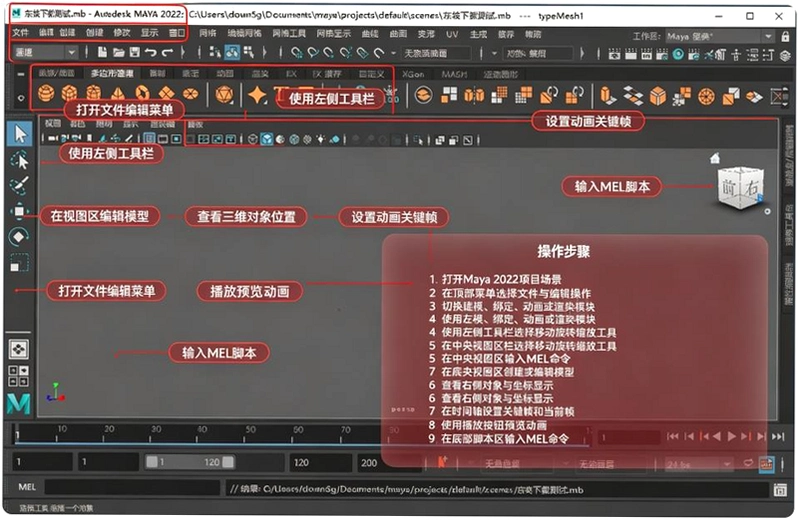The image size is (798, 521).
Task: Click the play backwards button
Action: tap(717, 436)
